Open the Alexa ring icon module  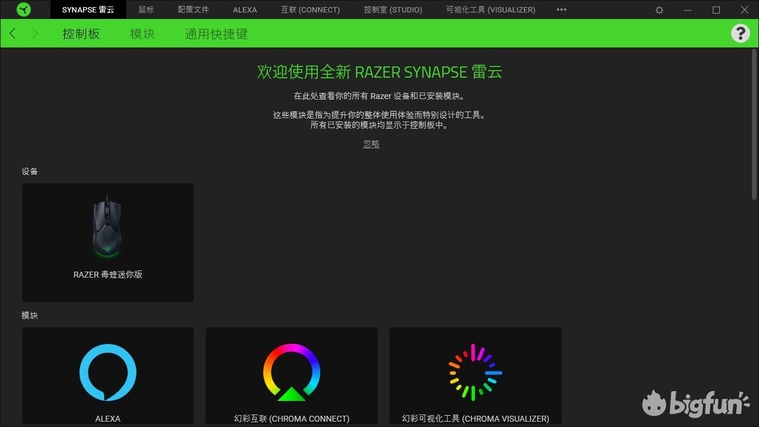(107, 372)
